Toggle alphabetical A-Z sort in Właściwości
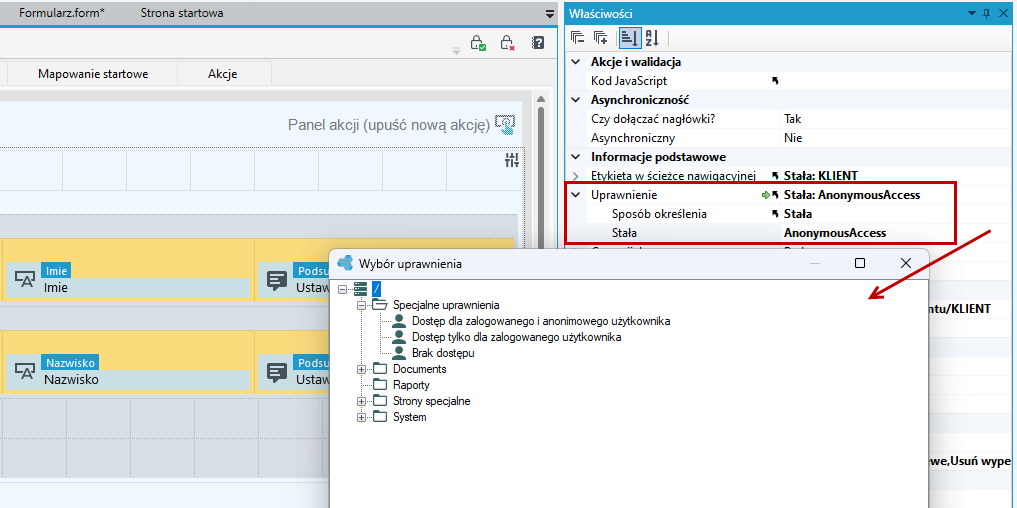Viewport: 1017px width, 508px height. [652, 38]
